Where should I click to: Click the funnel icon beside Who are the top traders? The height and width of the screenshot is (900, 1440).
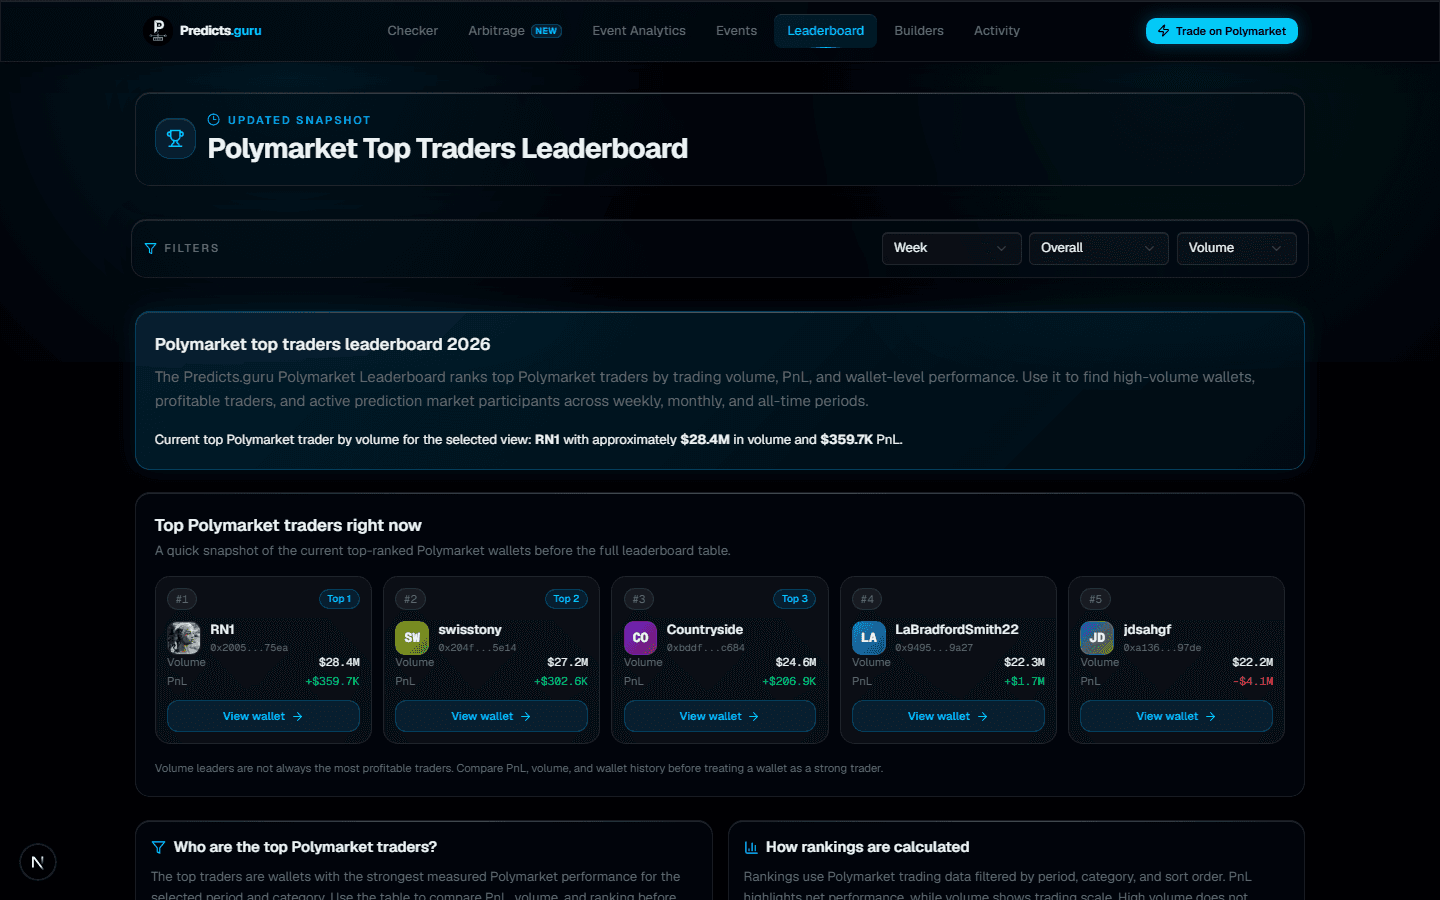tap(158, 847)
